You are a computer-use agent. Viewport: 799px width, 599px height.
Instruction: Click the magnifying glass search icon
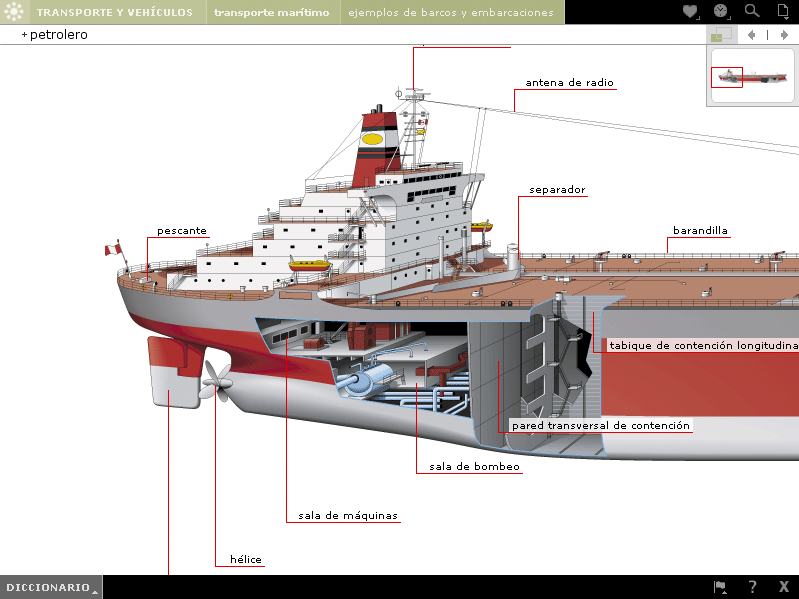752,11
